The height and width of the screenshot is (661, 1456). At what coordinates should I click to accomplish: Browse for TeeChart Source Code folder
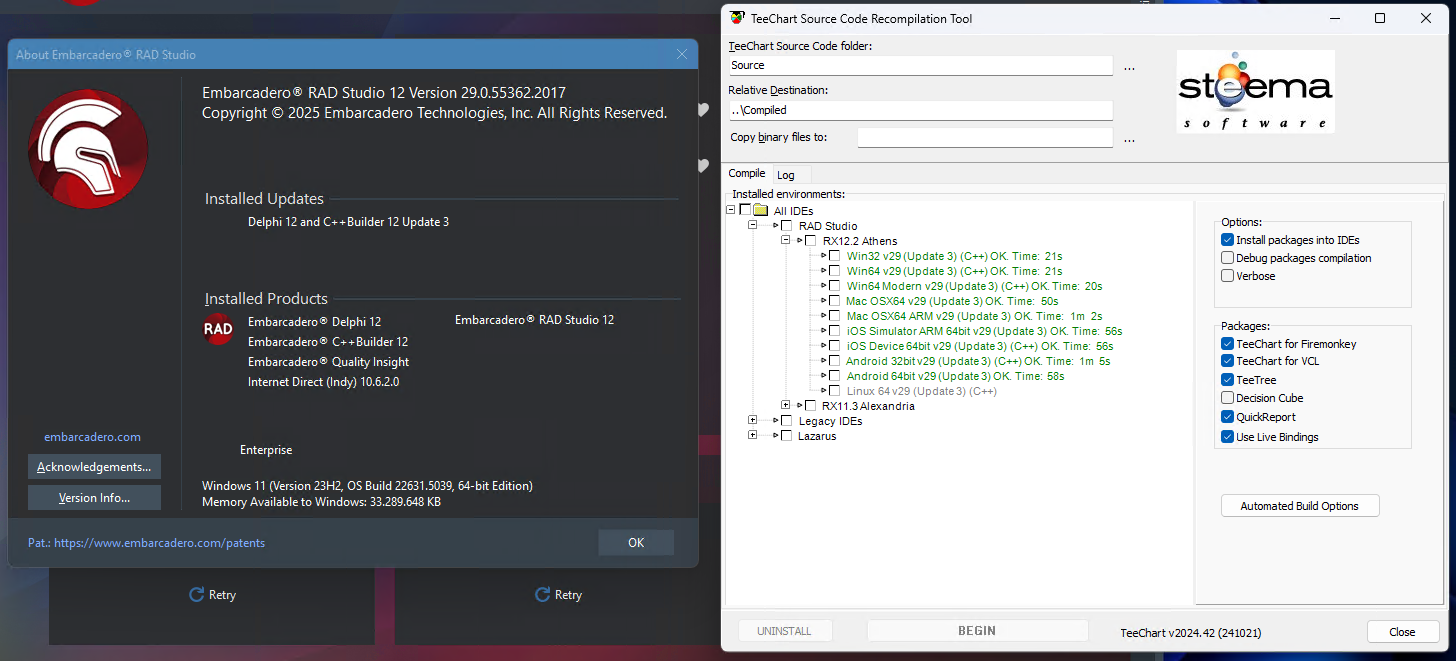[1129, 67]
